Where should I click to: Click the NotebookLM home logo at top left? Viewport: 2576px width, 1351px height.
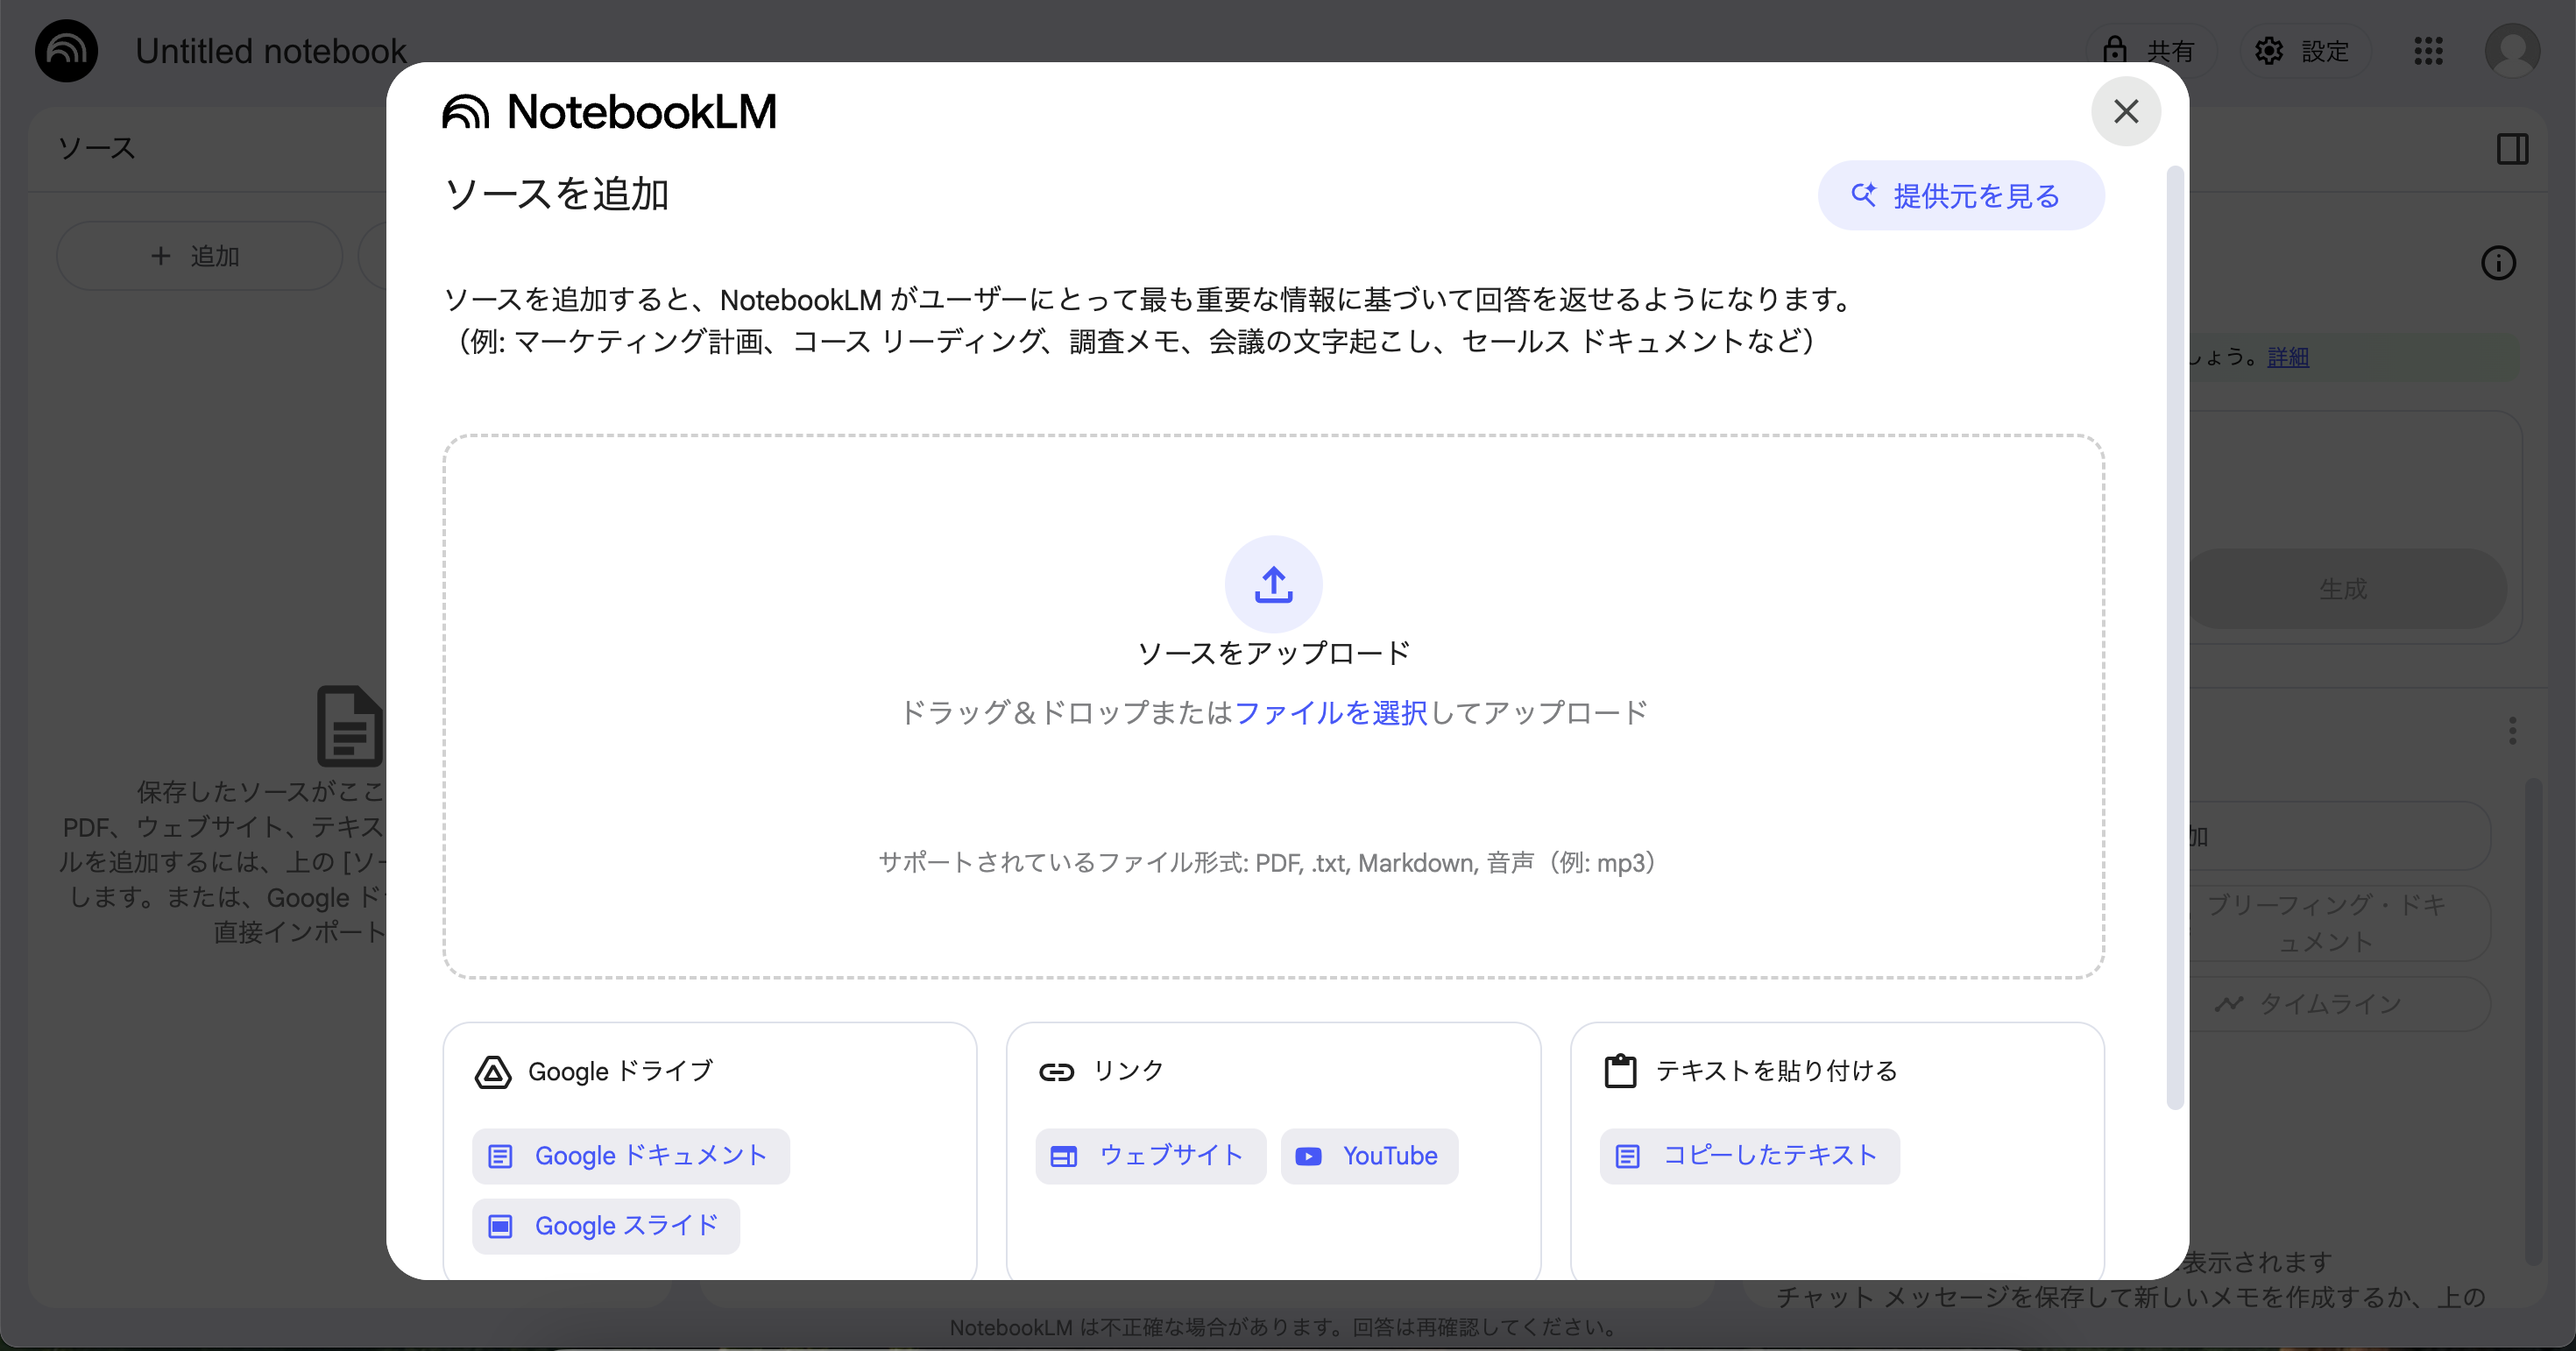coord(66,50)
